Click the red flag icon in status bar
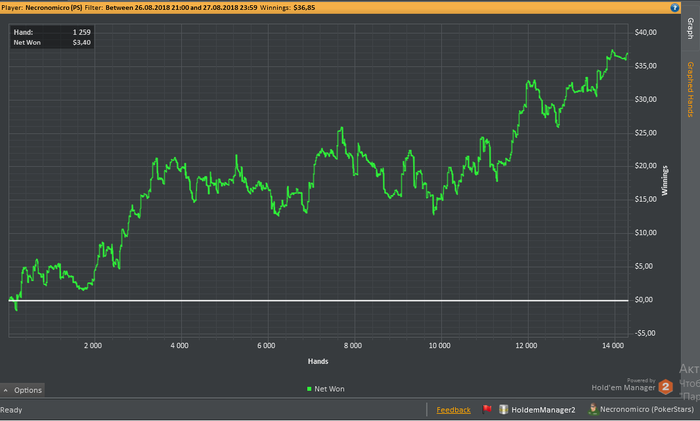This screenshot has width=700, height=421. click(x=487, y=409)
